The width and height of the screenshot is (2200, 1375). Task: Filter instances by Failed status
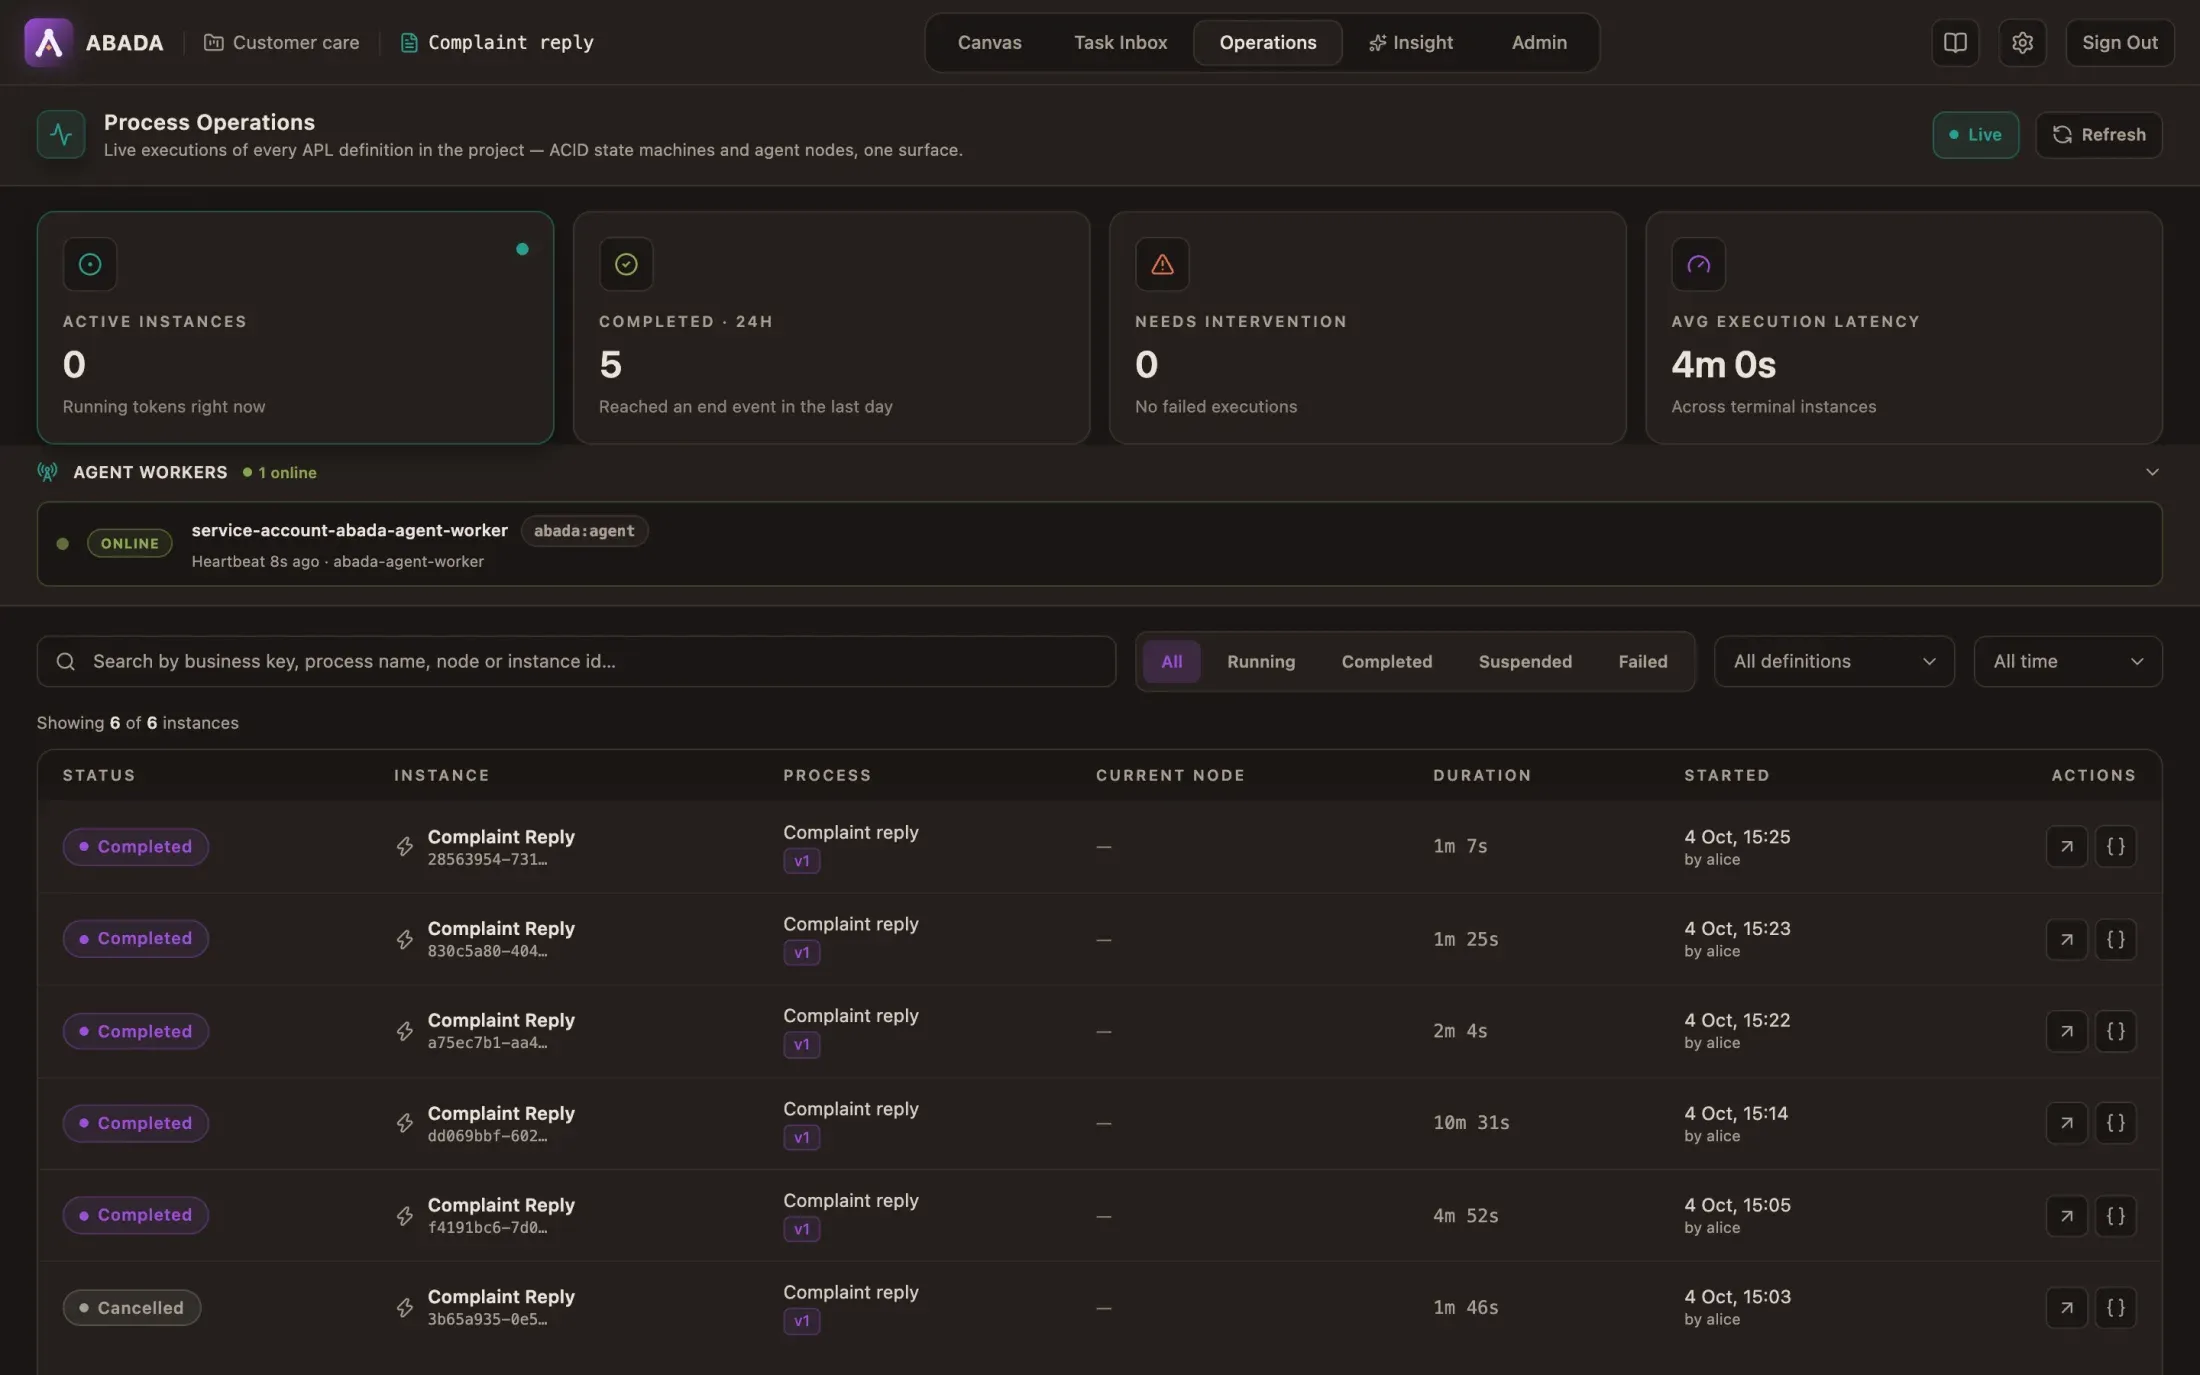[x=1642, y=661]
